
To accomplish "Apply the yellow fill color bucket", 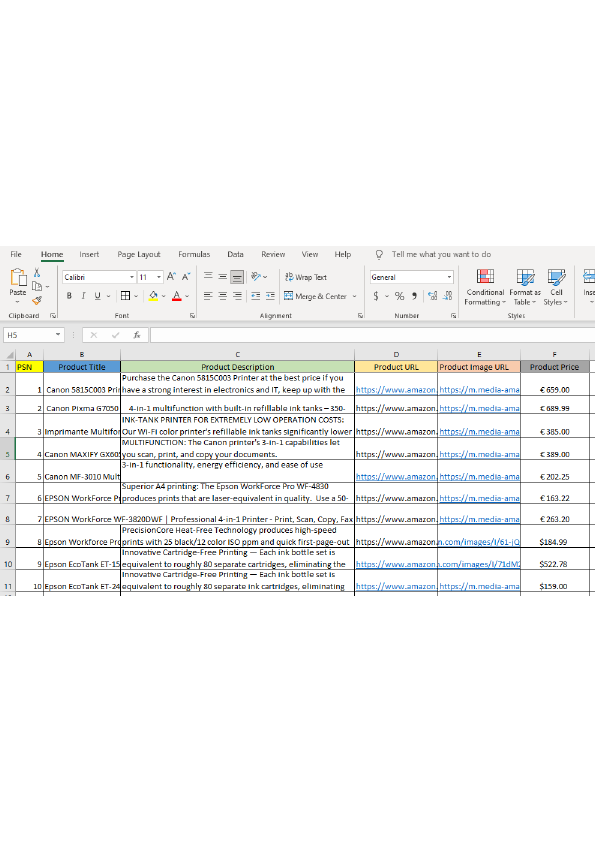I will pos(154,295).
